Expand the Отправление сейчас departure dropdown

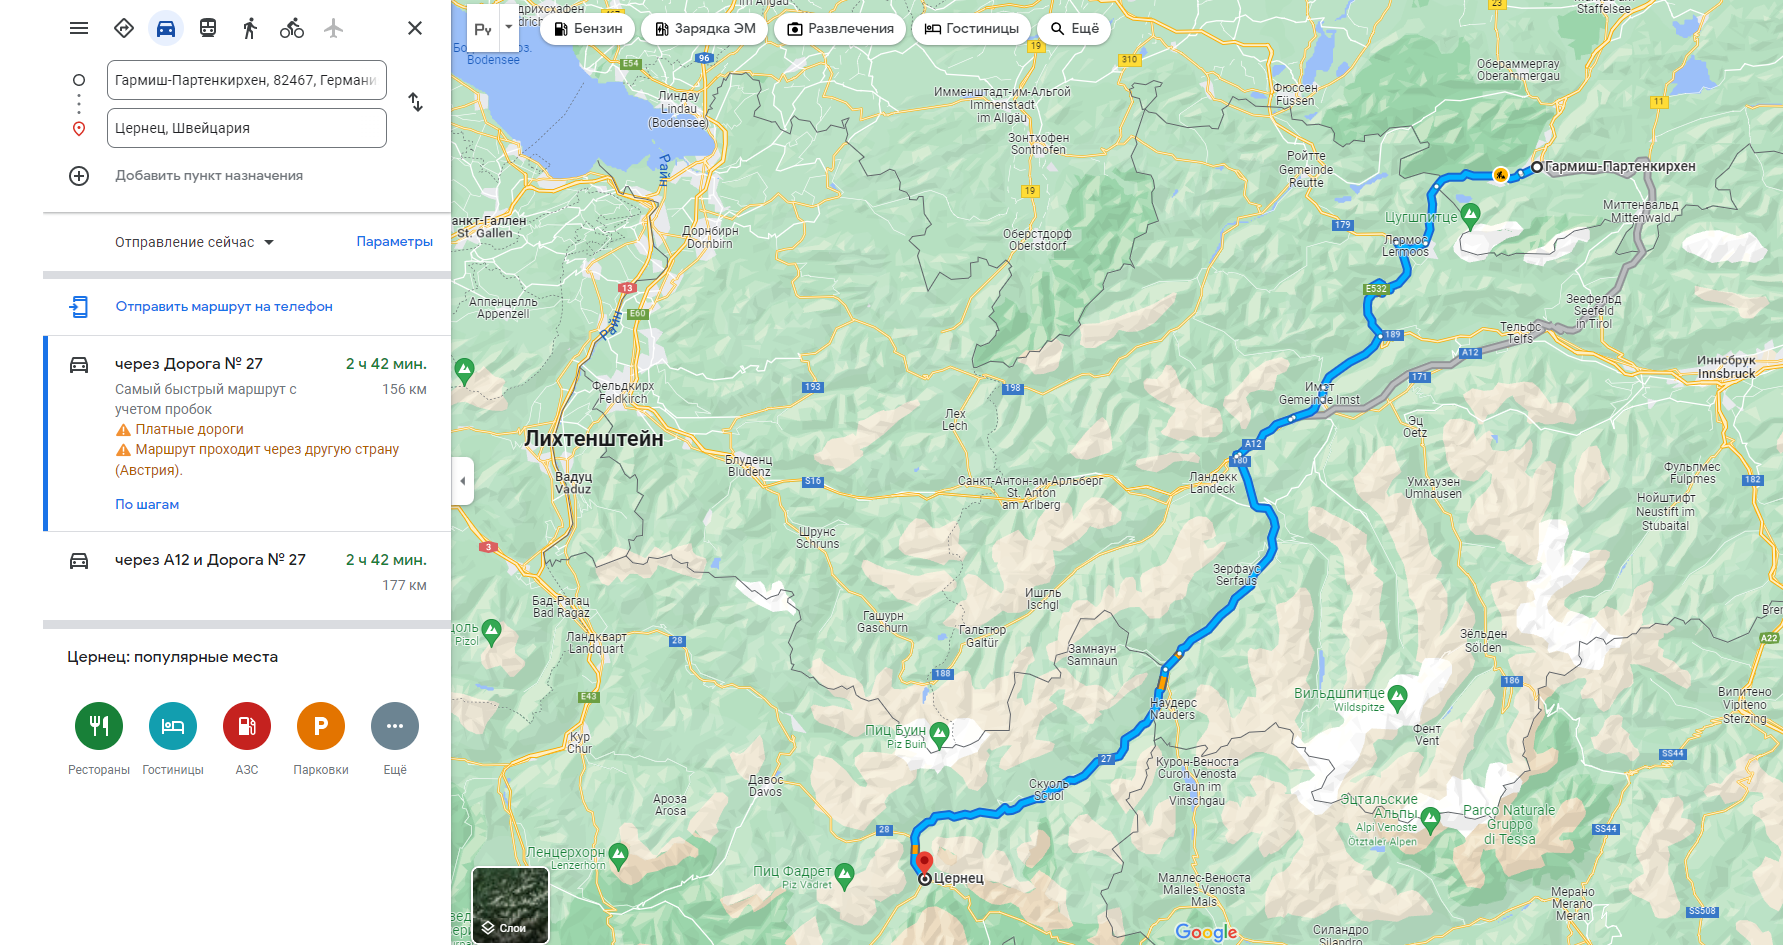tap(194, 242)
